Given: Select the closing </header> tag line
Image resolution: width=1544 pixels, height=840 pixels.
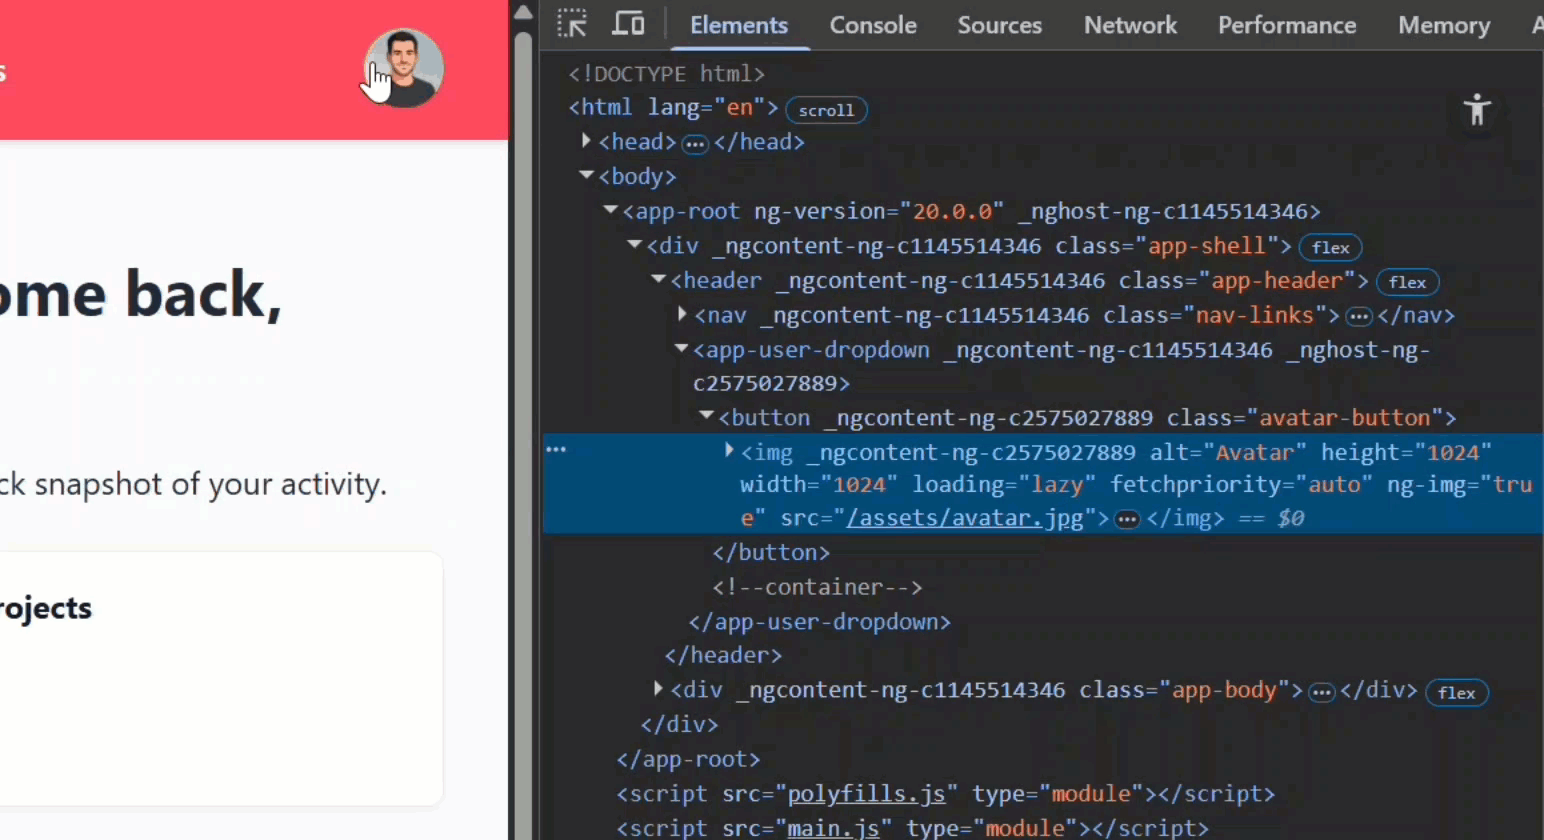Looking at the screenshot, I should (x=723, y=655).
